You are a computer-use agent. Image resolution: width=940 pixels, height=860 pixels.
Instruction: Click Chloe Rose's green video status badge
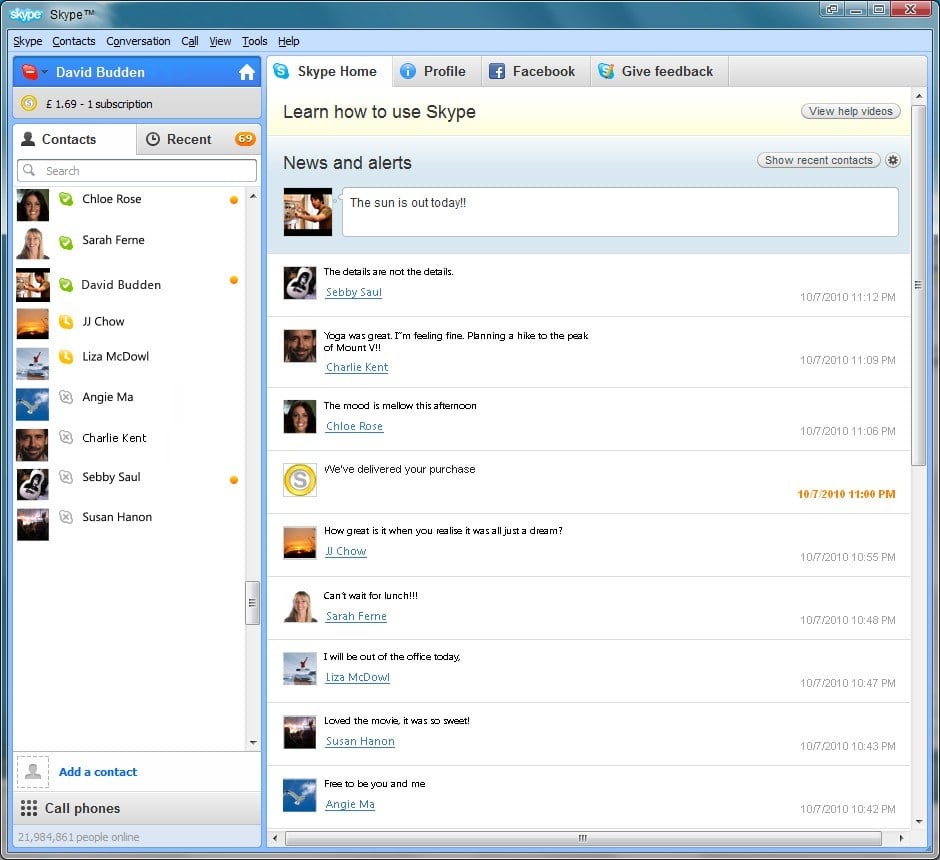point(67,198)
